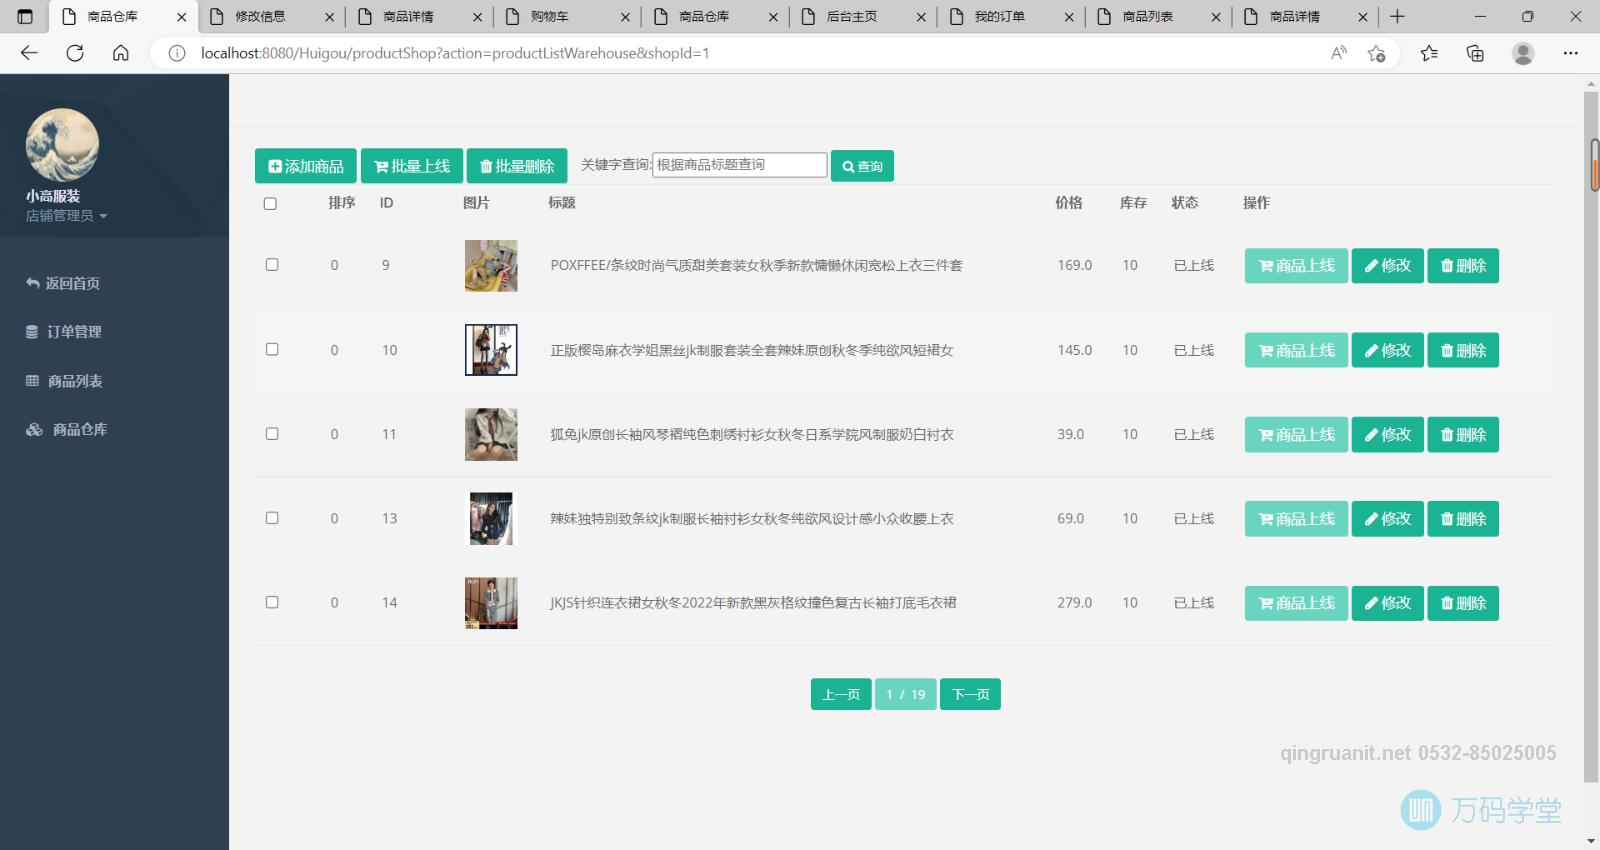The image size is (1600, 850).
Task: Open thumbnail of JKJS针织连衣裙 product
Action: point(491,603)
